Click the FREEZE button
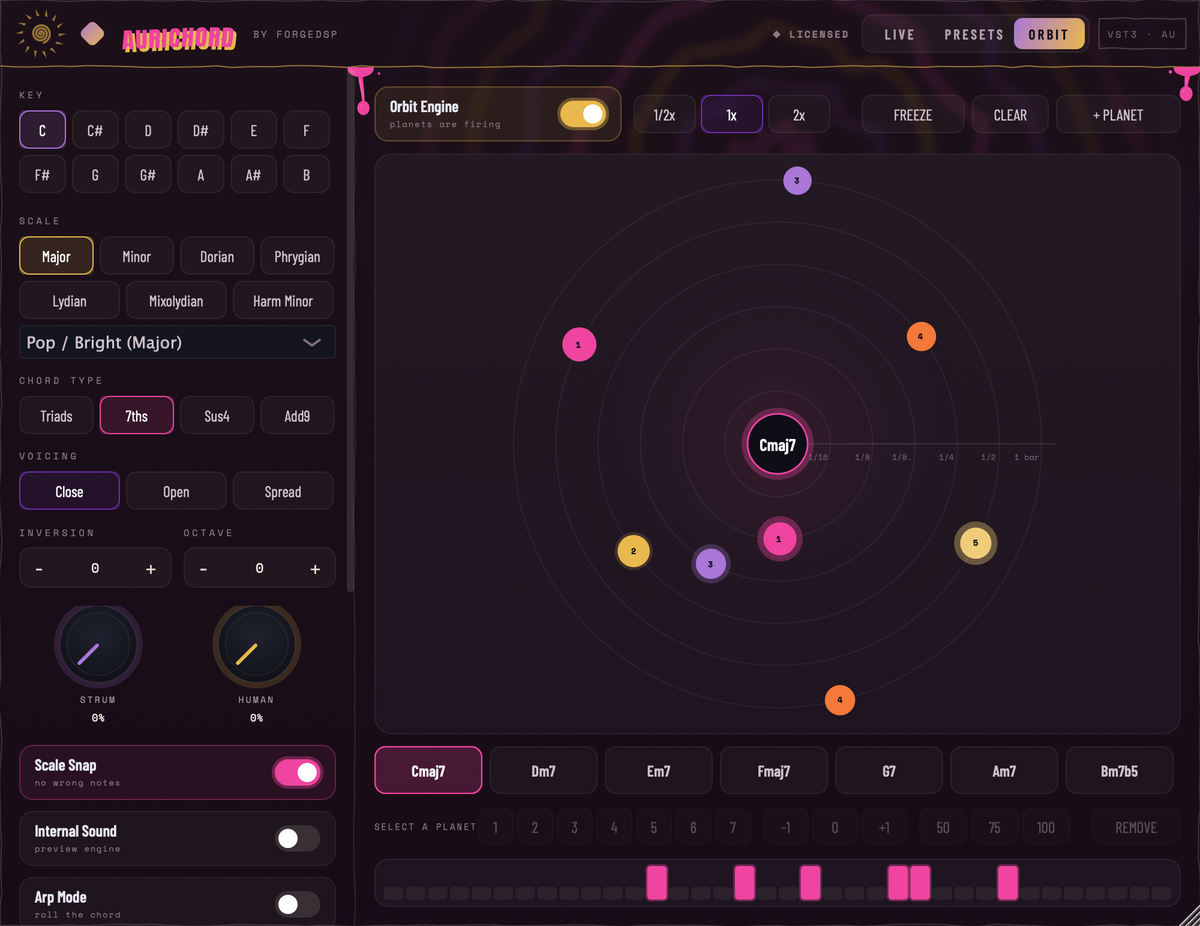 (913, 115)
